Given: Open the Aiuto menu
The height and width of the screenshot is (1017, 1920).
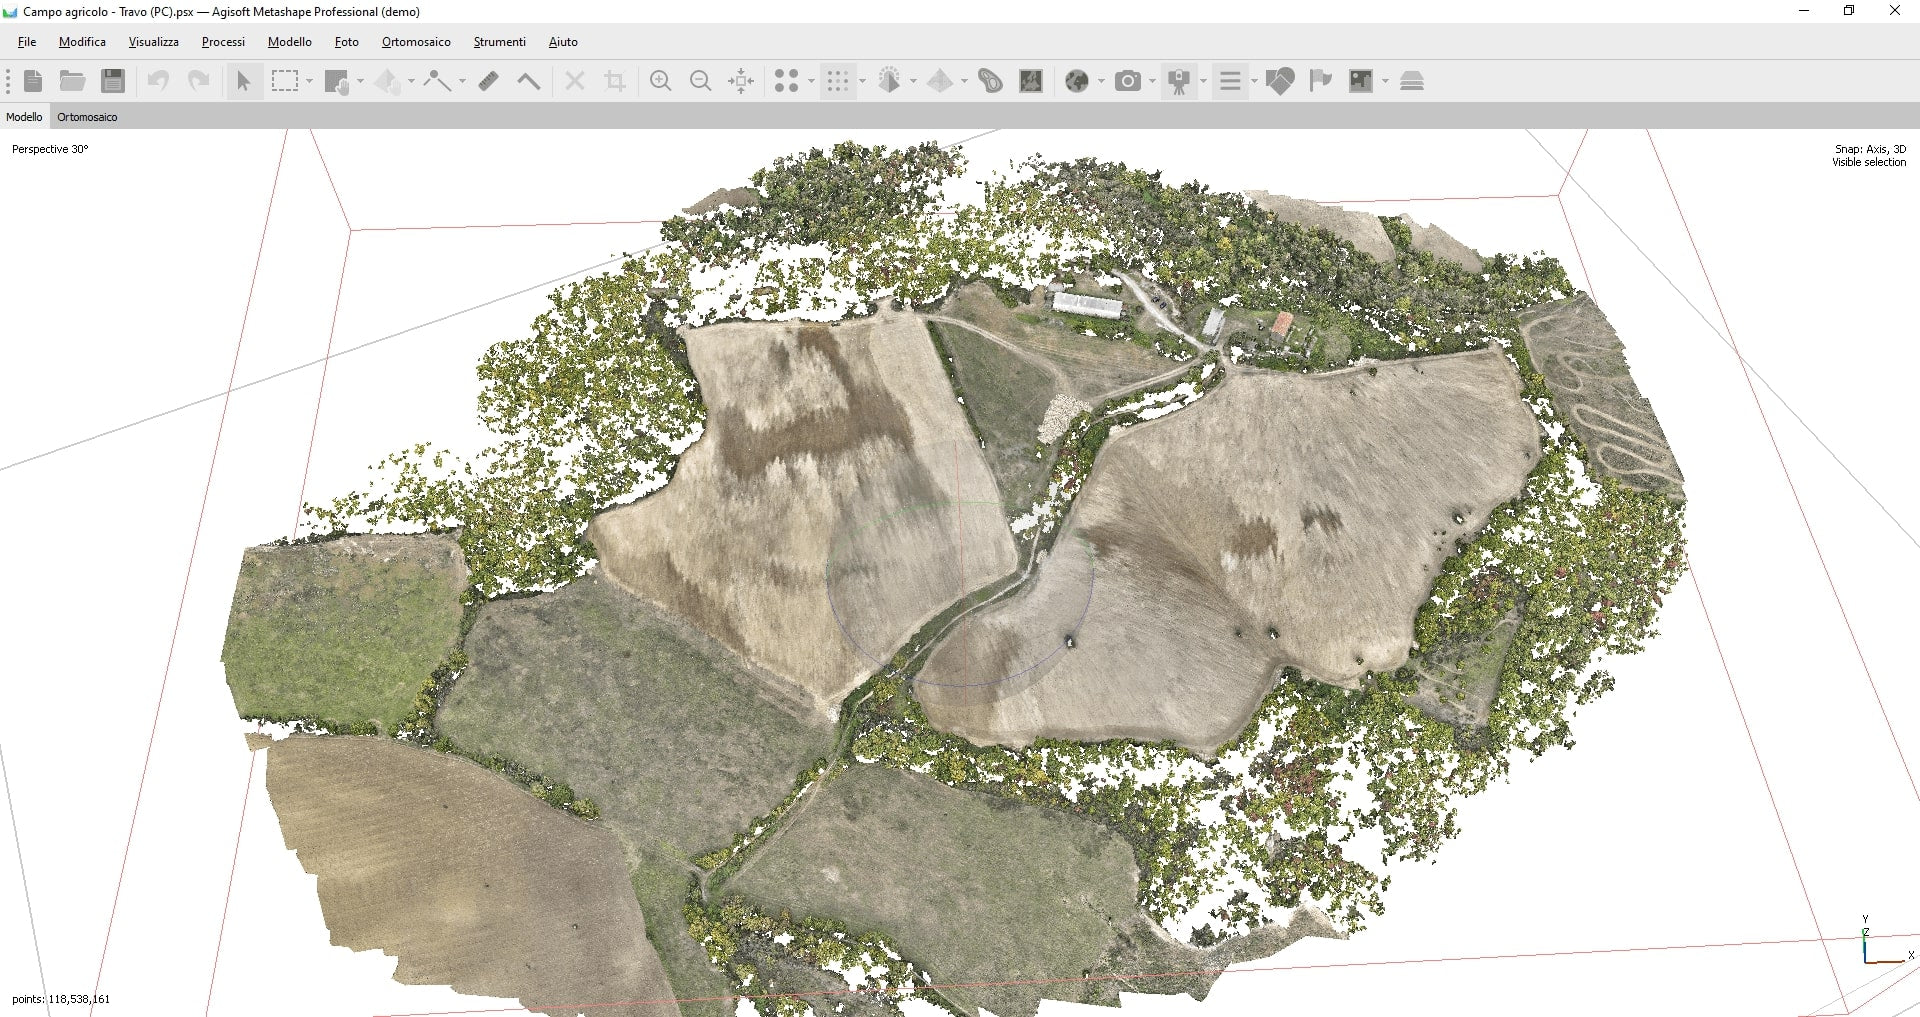Looking at the screenshot, I should [563, 42].
